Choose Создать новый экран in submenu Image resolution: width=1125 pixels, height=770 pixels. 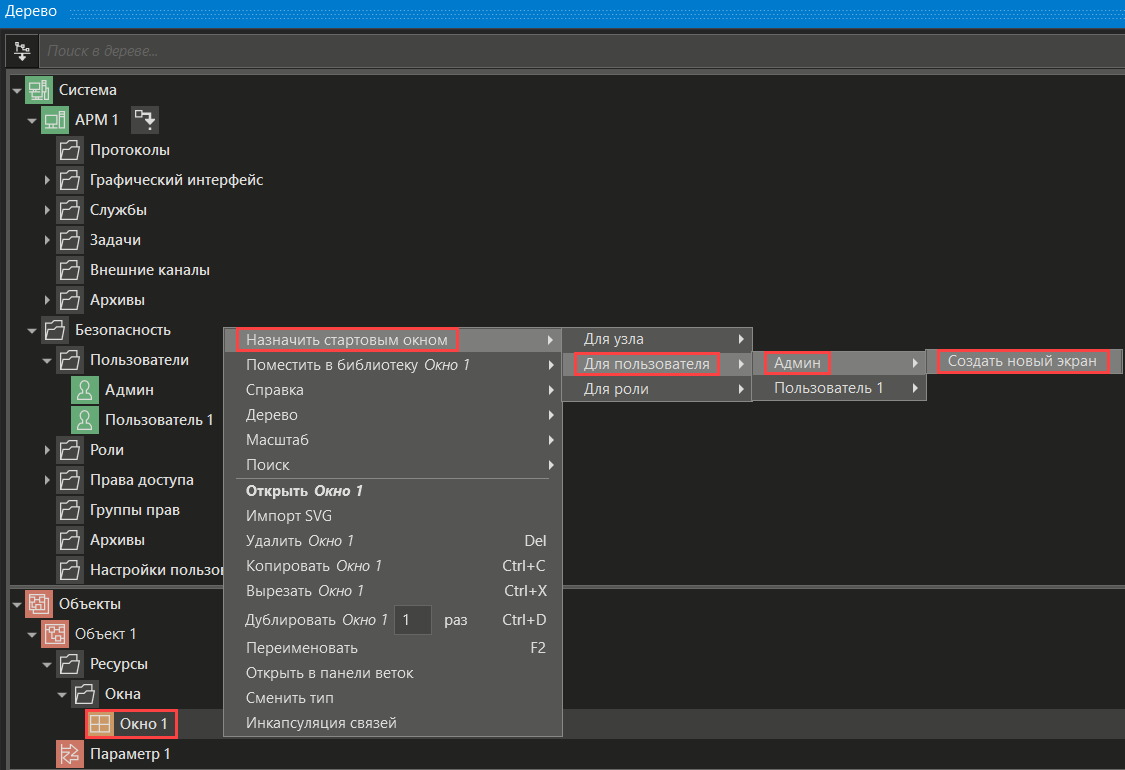pos(1022,361)
